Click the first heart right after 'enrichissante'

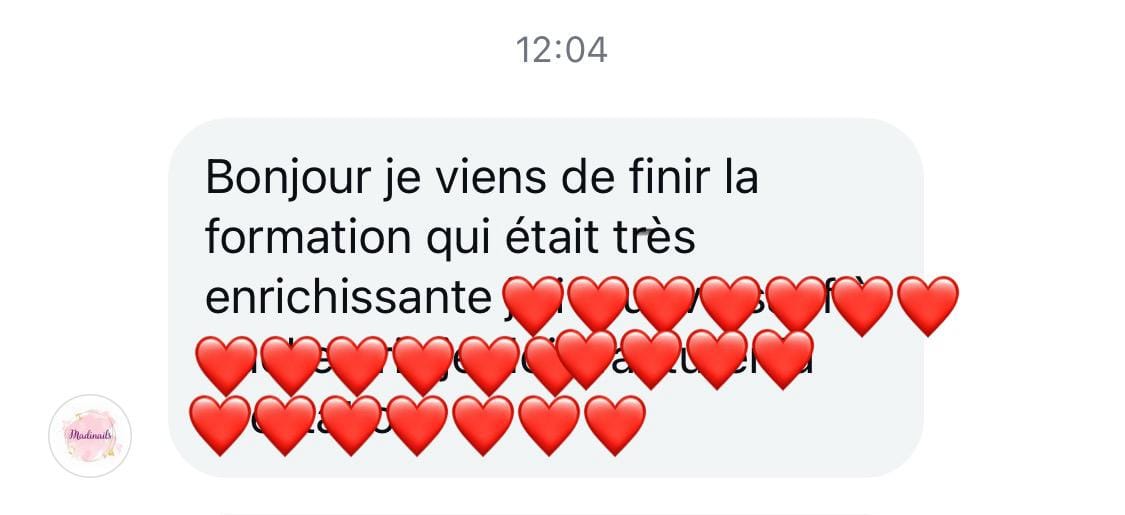point(532,306)
